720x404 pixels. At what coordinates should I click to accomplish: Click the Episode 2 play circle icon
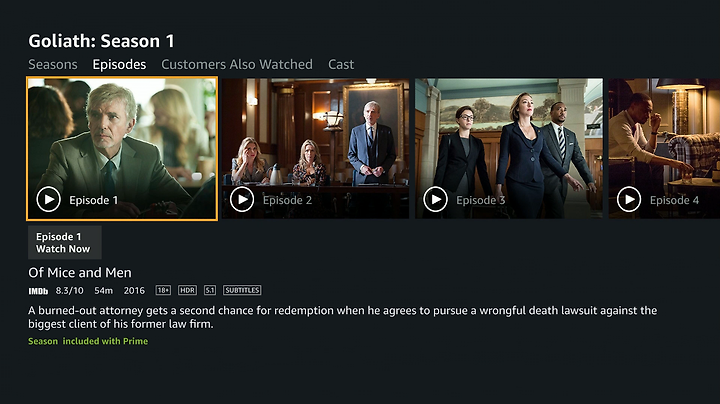242,199
